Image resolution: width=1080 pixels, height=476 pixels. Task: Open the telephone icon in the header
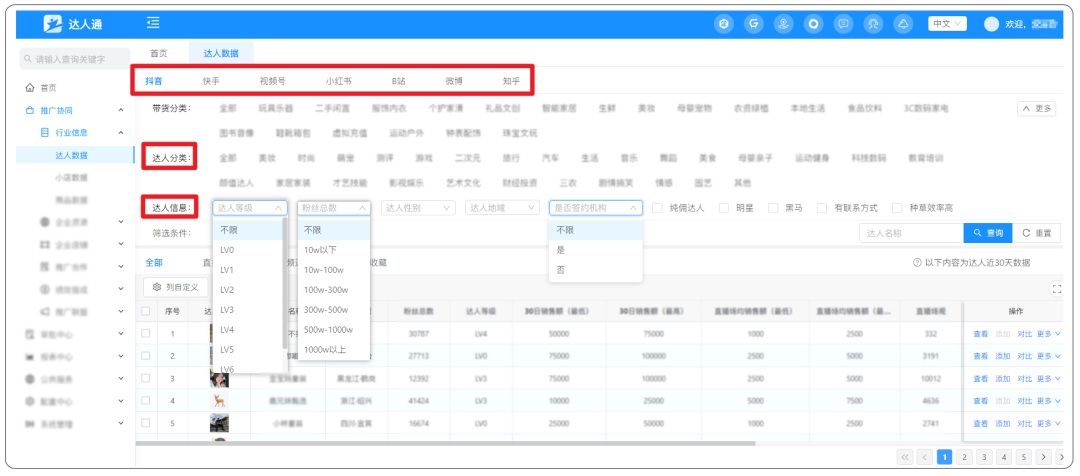tap(725, 24)
